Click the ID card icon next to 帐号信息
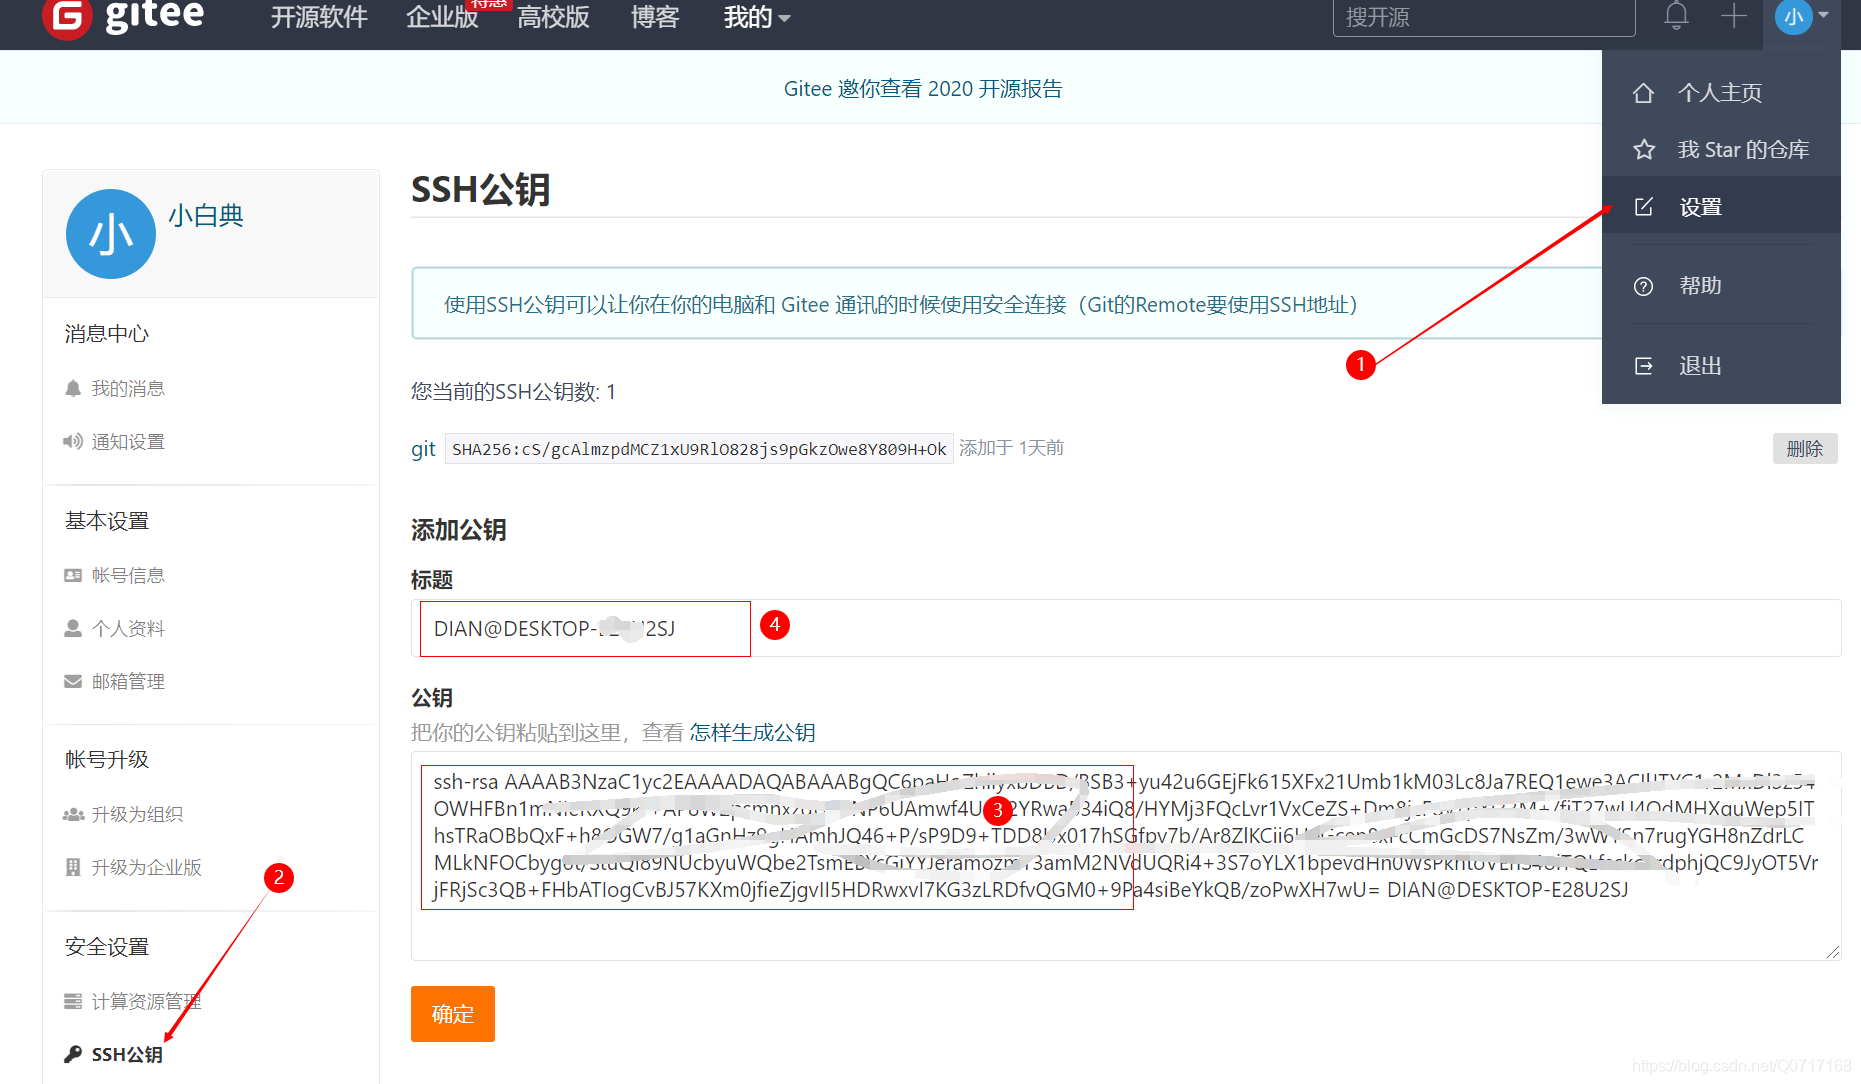Screen dimensions: 1861x1084 (x=73, y=575)
